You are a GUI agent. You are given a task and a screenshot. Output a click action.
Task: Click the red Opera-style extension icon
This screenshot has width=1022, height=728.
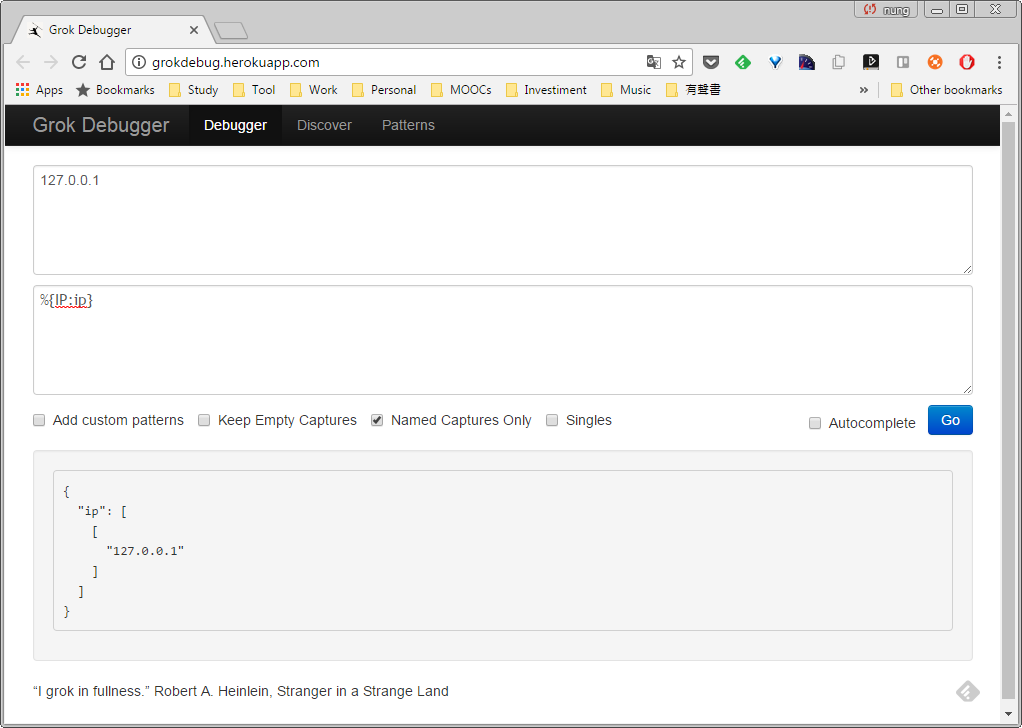point(967,63)
